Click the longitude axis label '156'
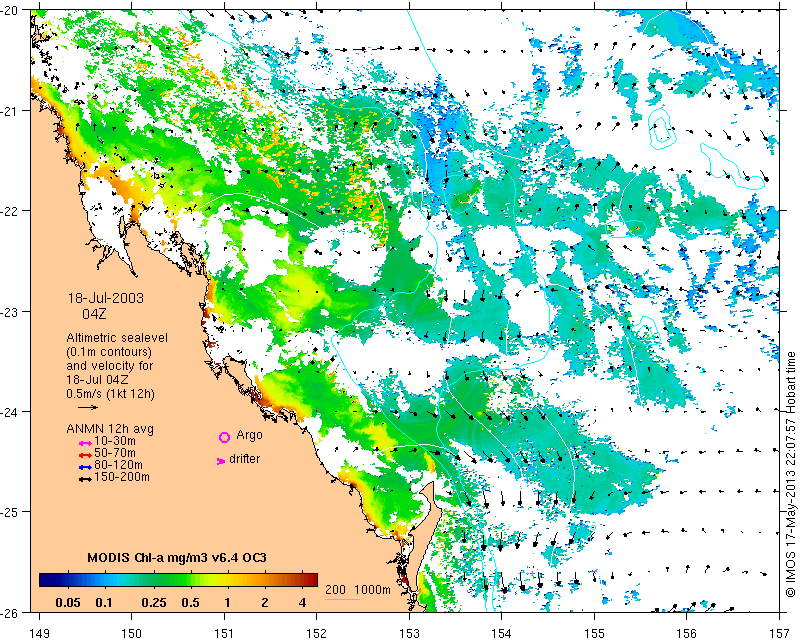Screen dimensions: 800x640 click(x=687, y=633)
